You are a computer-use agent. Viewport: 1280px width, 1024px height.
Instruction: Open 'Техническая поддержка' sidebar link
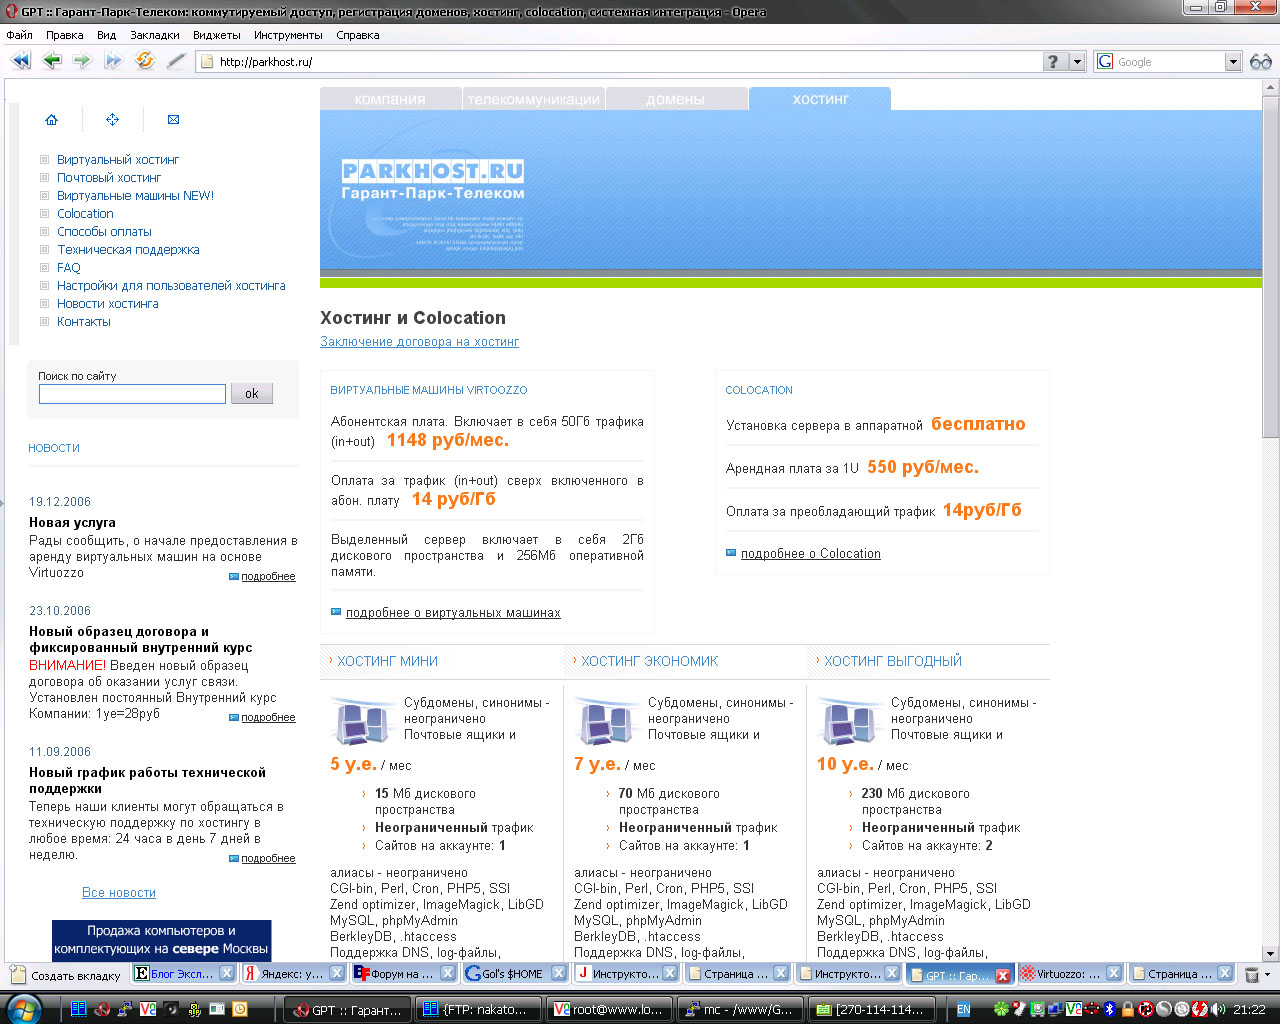pyautogui.click(x=128, y=249)
